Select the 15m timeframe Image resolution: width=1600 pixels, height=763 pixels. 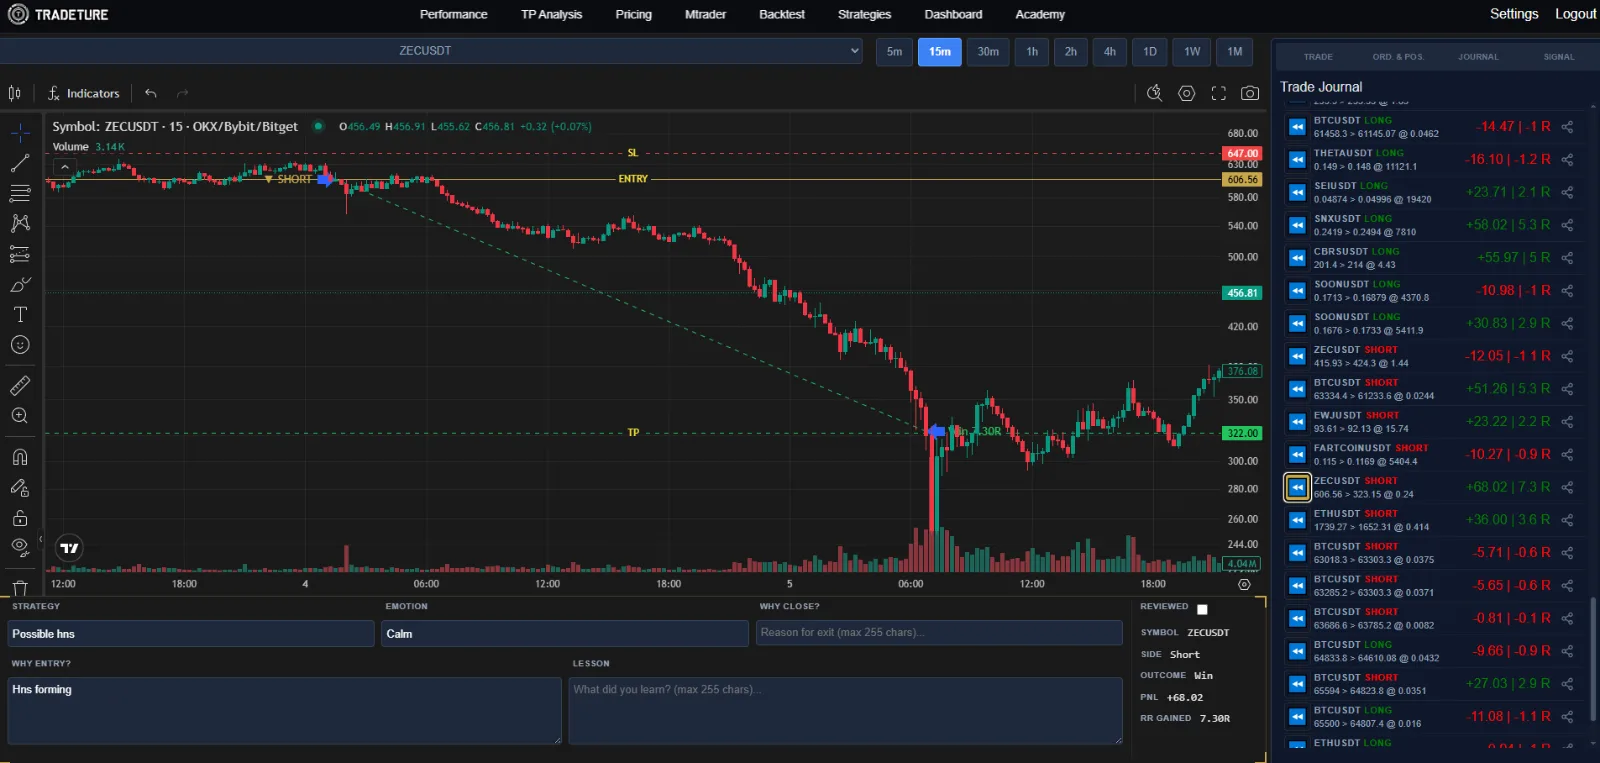[x=940, y=52]
